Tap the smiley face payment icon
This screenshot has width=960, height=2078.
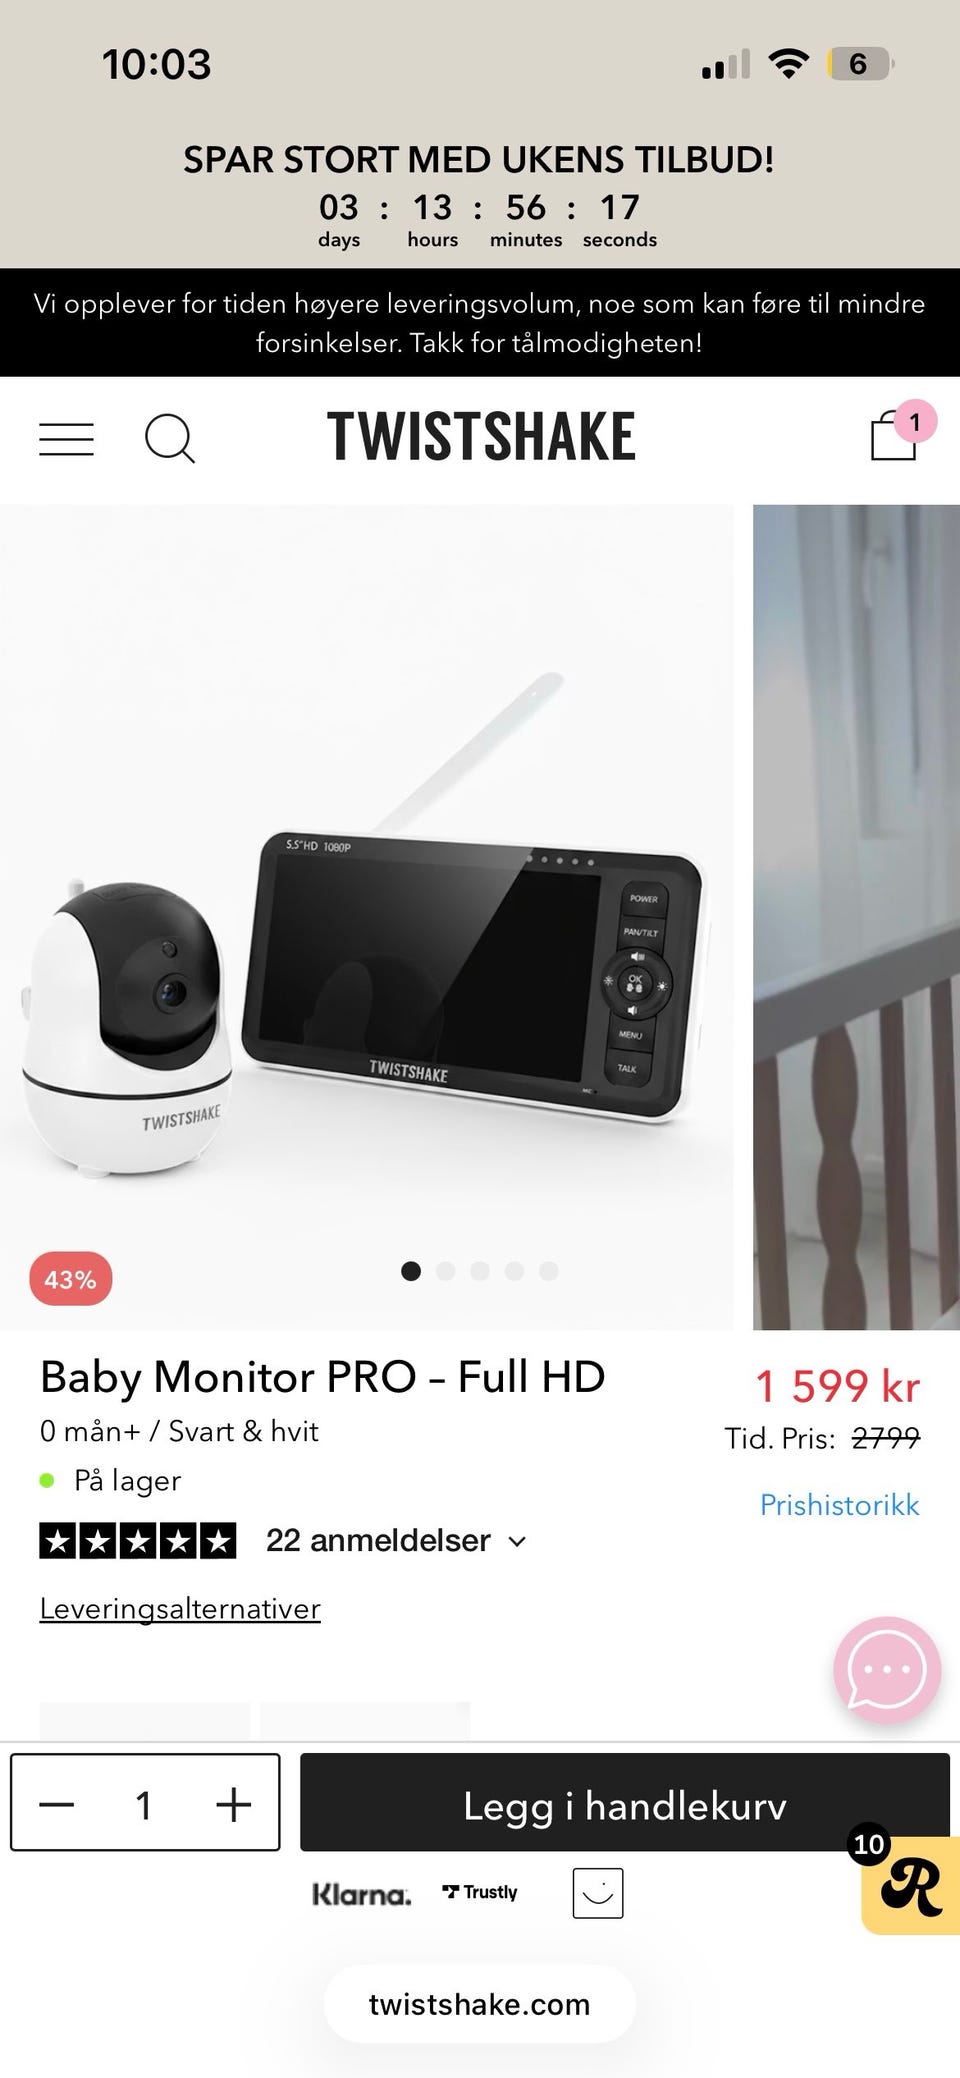click(598, 1893)
